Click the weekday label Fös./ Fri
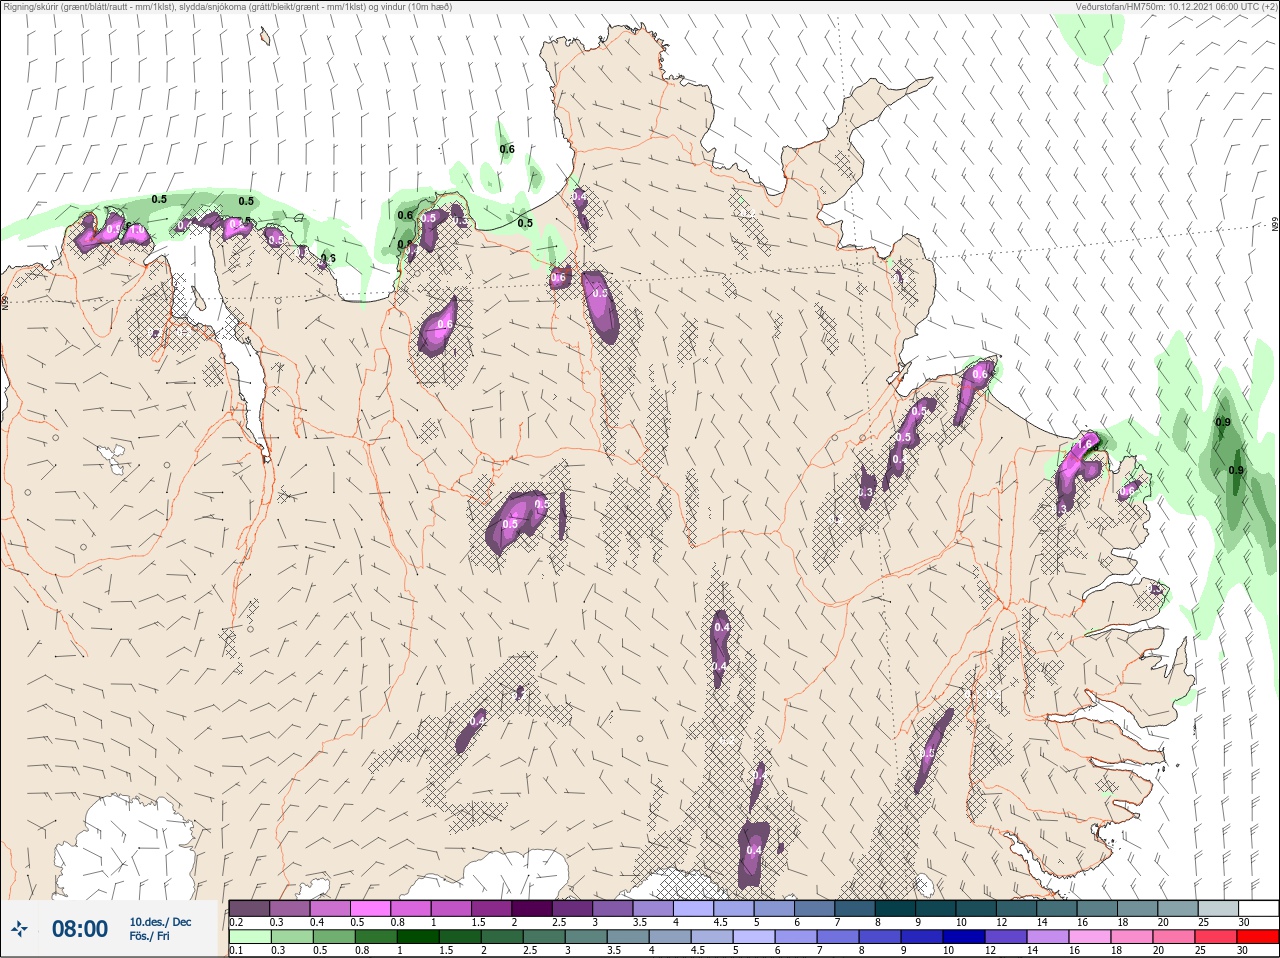The image size is (1280, 958). pos(149,937)
